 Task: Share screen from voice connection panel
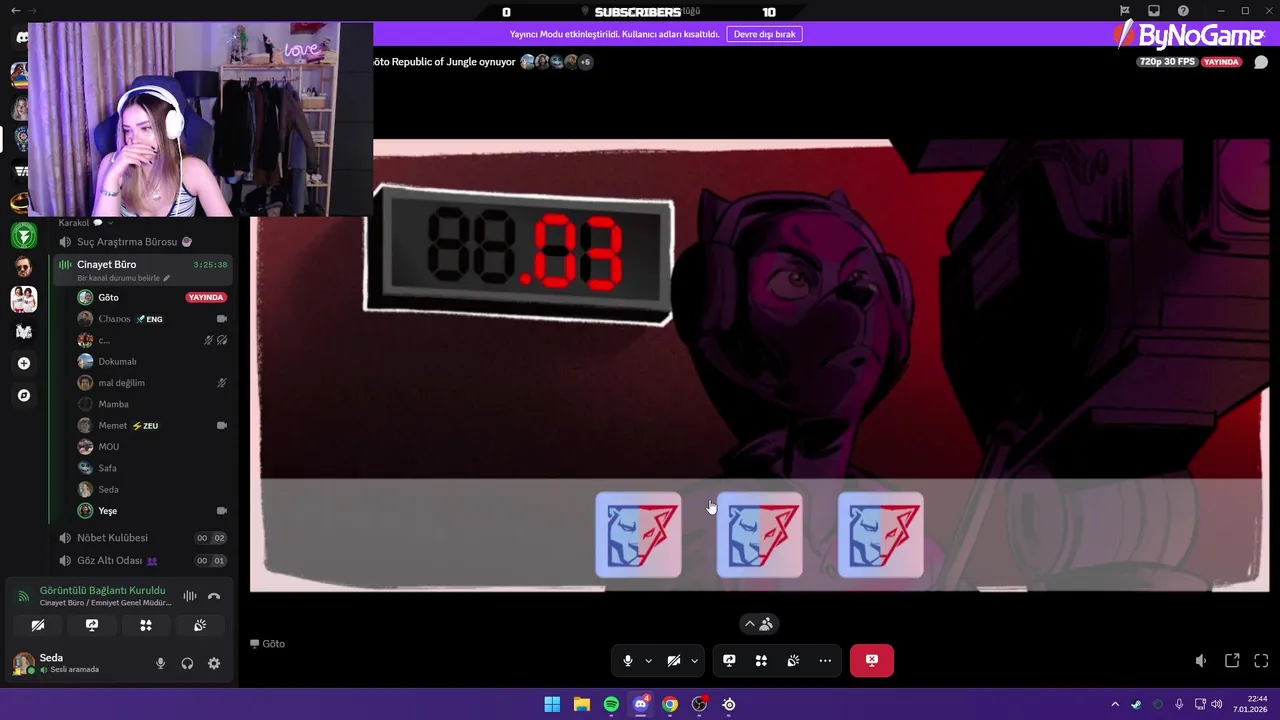pyautogui.click(x=92, y=625)
